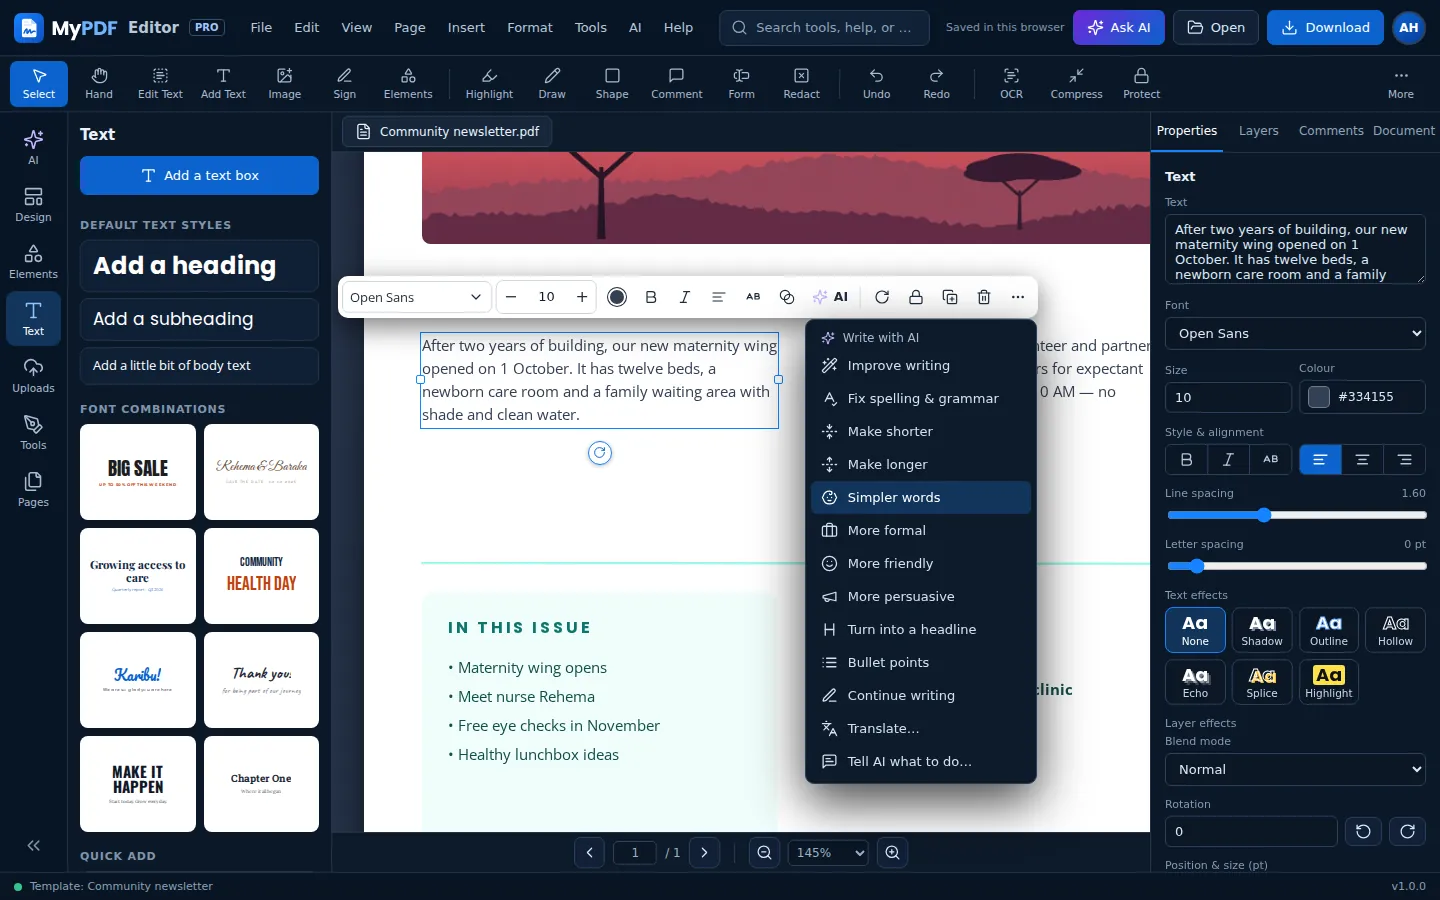Select the Draw tool
The height and width of the screenshot is (900, 1440).
click(552, 83)
